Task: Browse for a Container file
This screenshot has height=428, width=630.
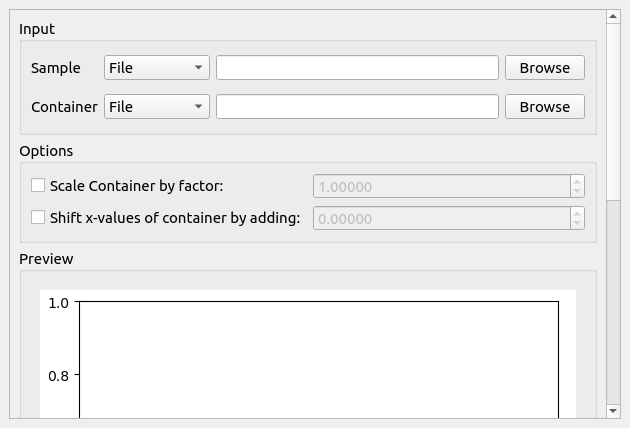Action: coord(544,107)
